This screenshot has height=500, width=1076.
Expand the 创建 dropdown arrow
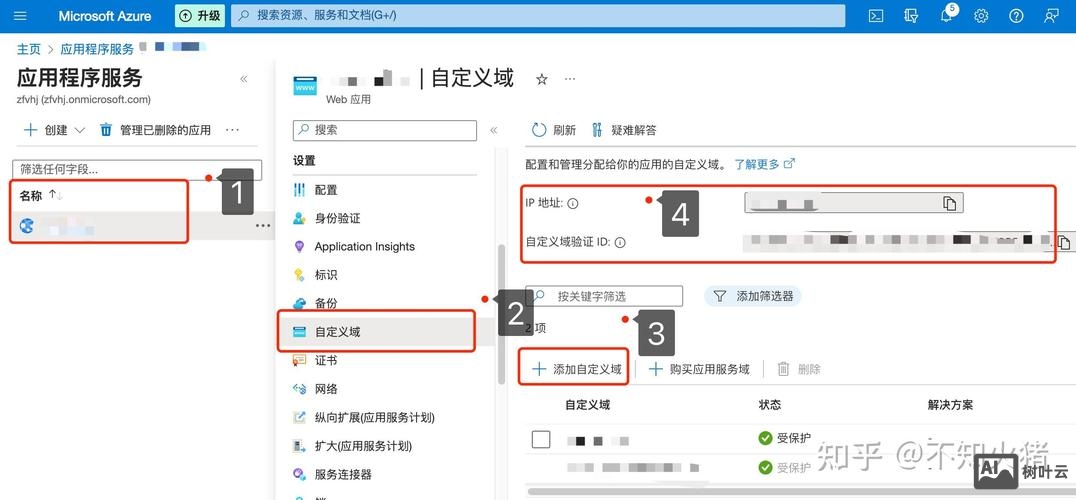79,130
